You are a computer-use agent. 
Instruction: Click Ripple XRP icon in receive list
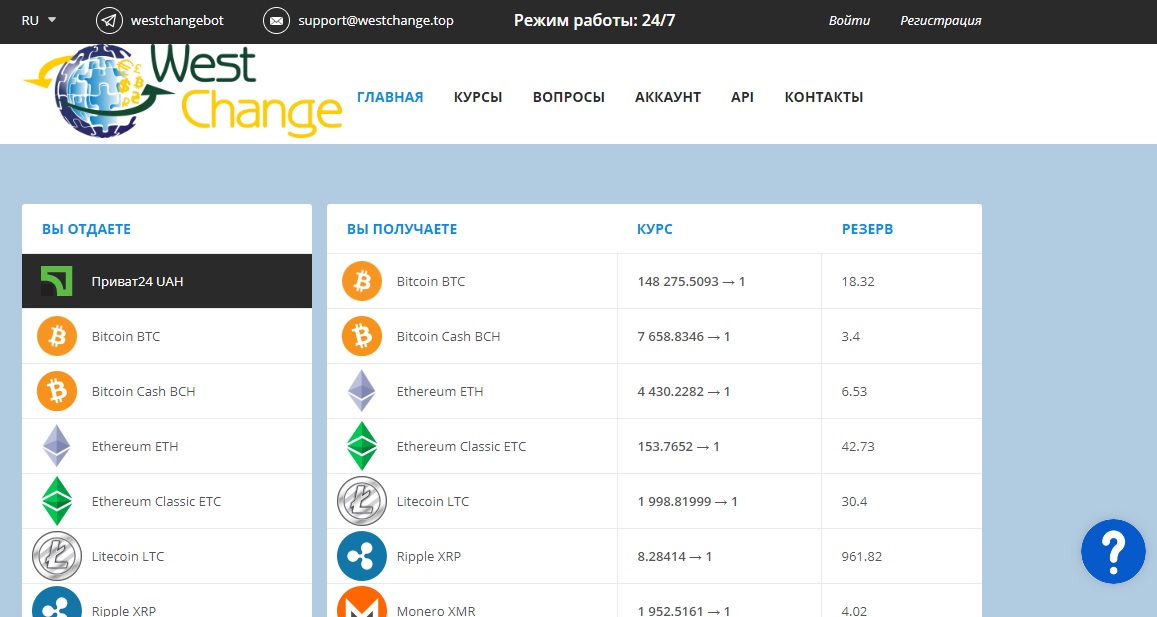pos(362,556)
